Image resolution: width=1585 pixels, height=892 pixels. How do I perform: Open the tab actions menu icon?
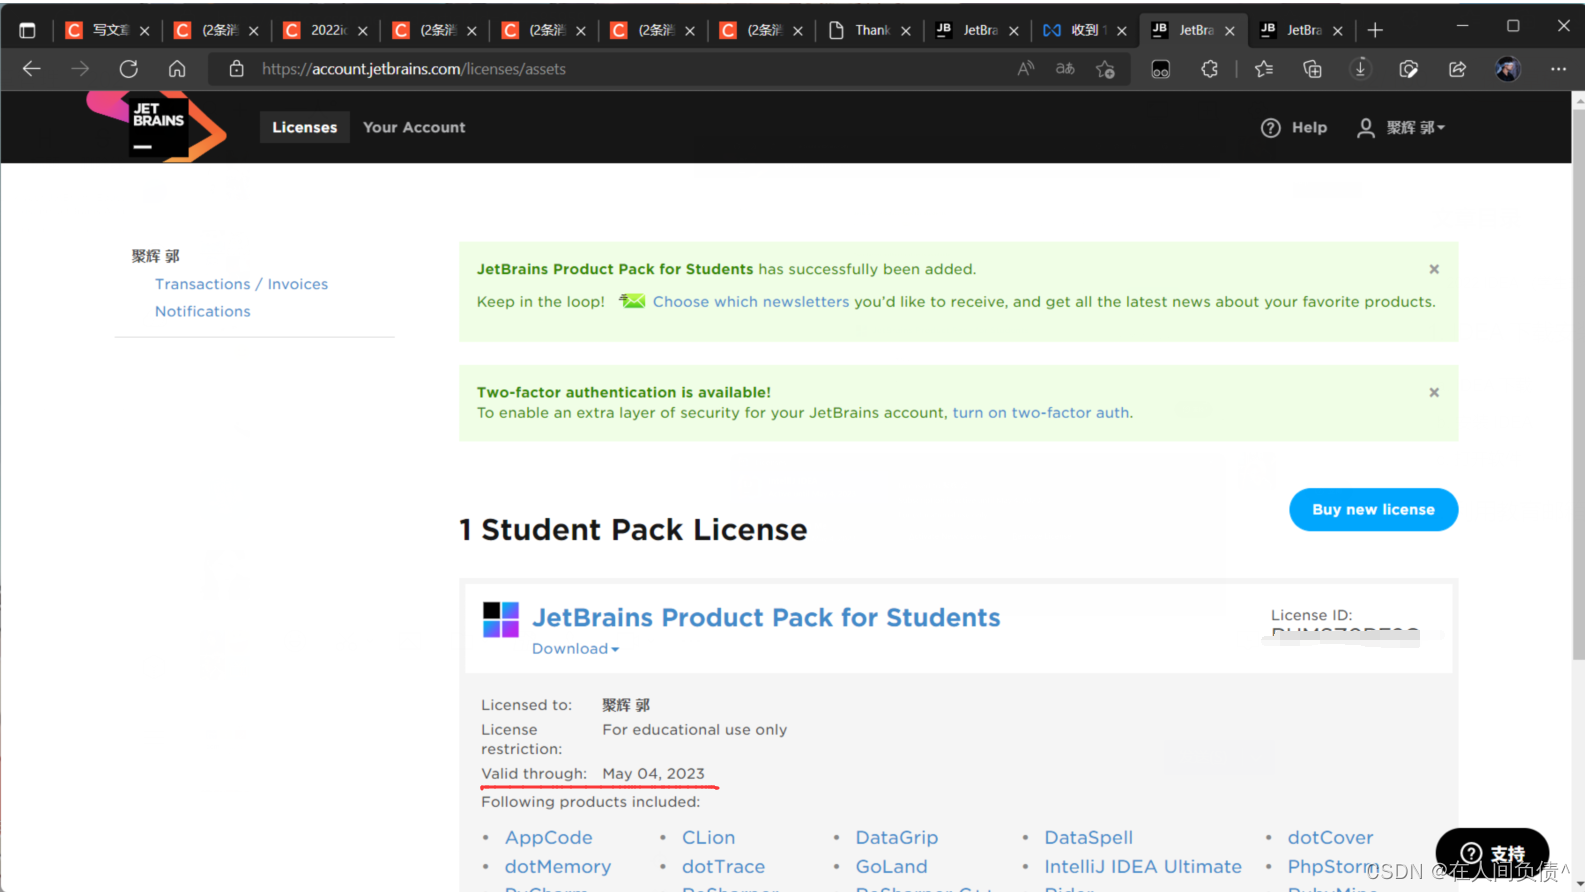(x=27, y=30)
